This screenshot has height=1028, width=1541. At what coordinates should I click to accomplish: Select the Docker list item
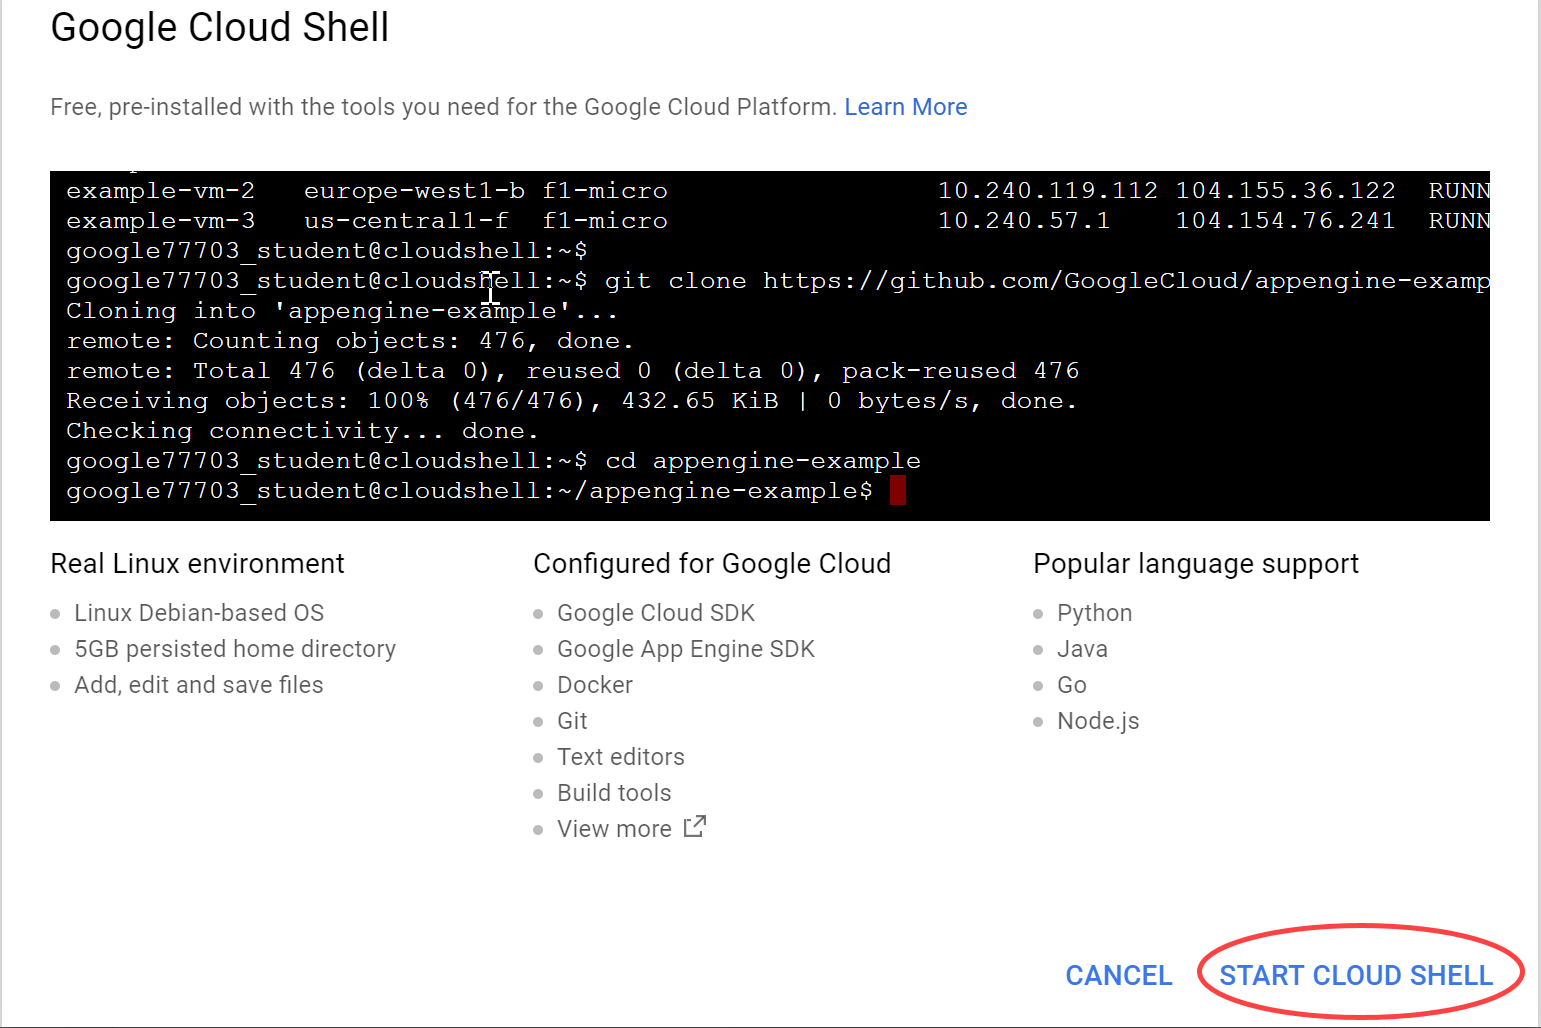tap(595, 685)
